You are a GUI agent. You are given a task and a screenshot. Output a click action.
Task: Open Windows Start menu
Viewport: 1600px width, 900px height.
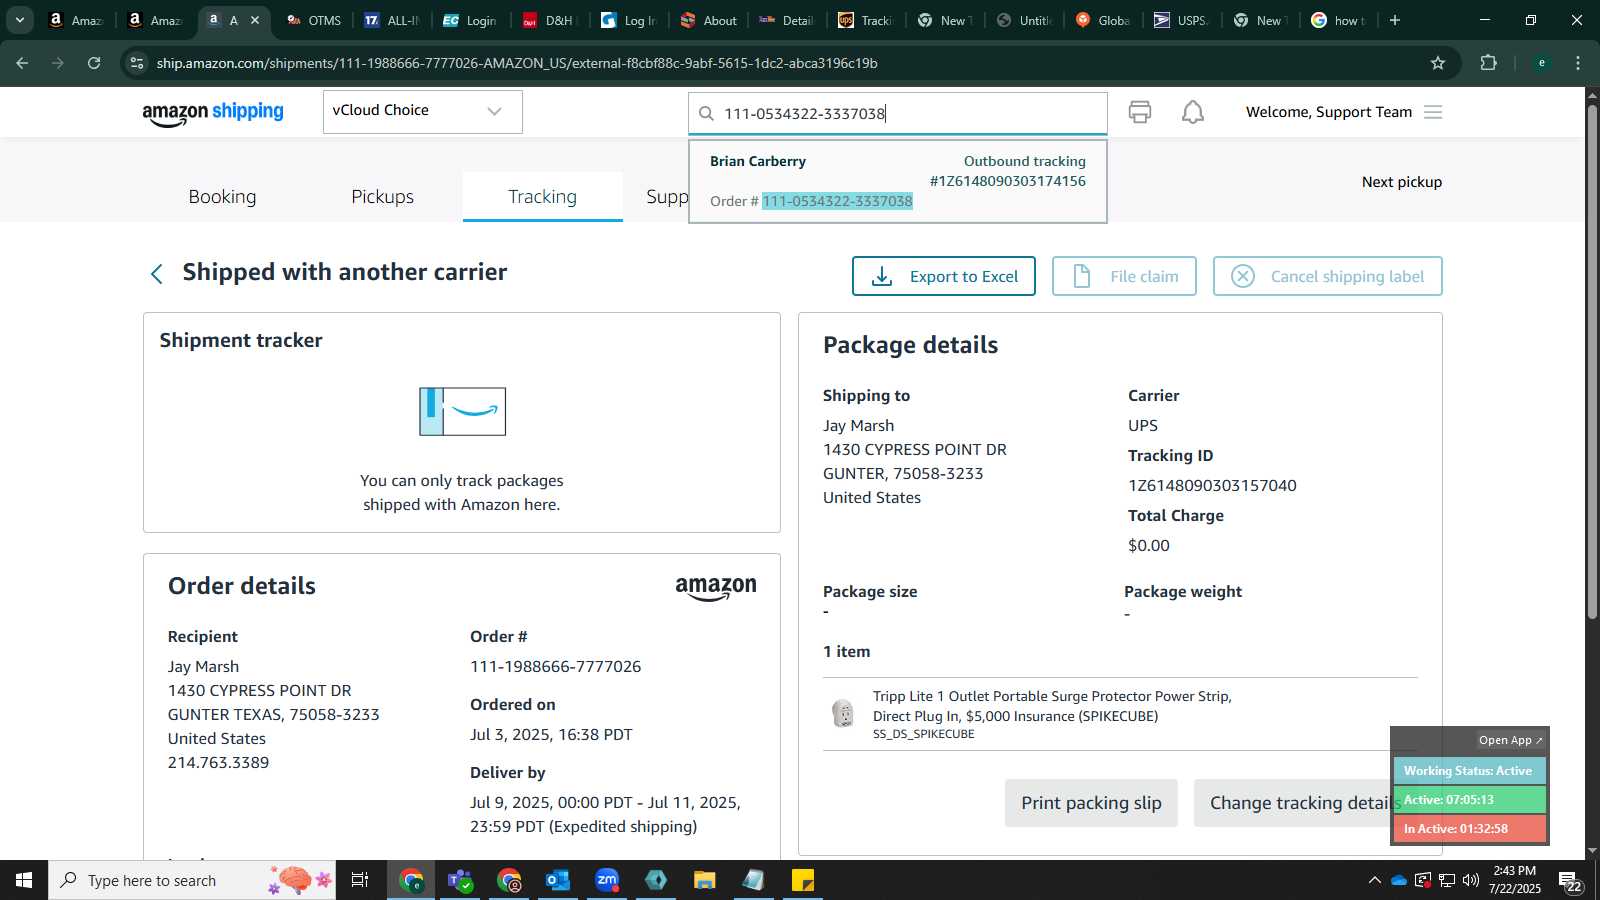click(24, 880)
